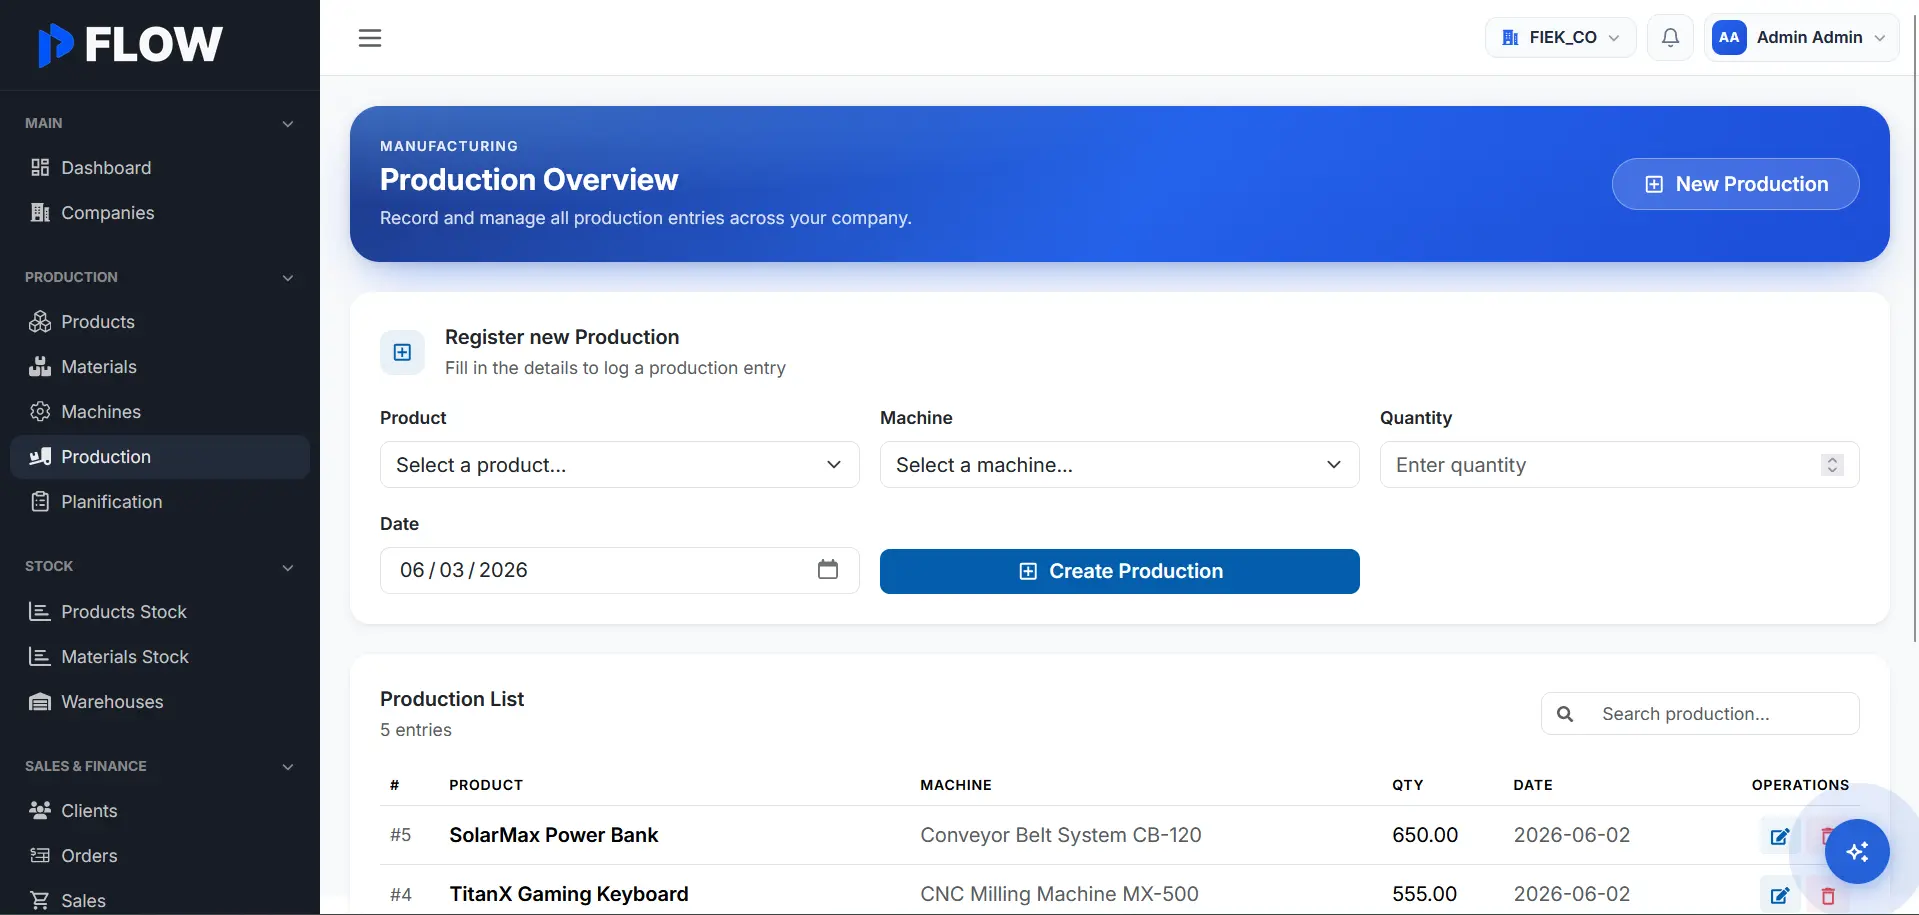Image resolution: width=1919 pixels, height=915 pixels.
Task: Click Create Production button
Action: (x=1119, y=571)
